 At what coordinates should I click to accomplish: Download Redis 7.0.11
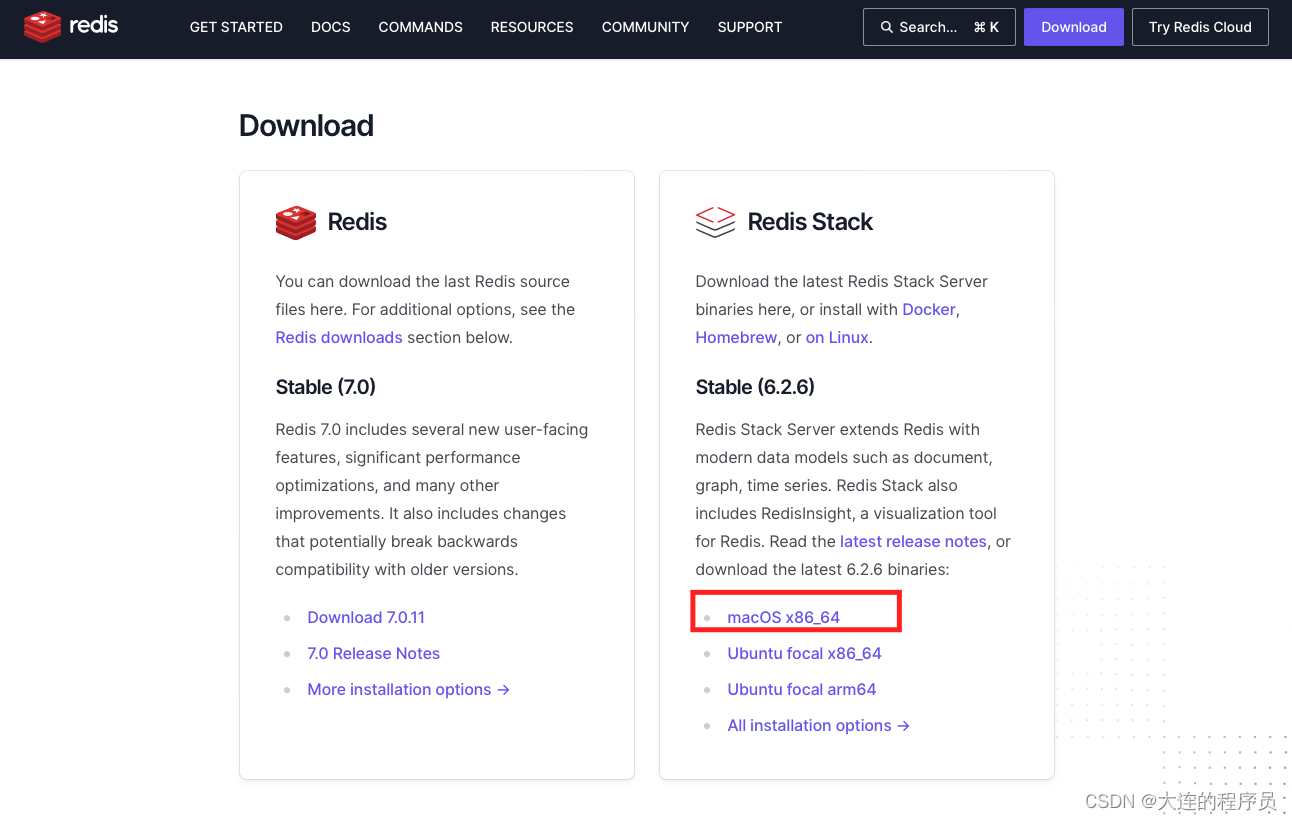[x=366, y=617]
